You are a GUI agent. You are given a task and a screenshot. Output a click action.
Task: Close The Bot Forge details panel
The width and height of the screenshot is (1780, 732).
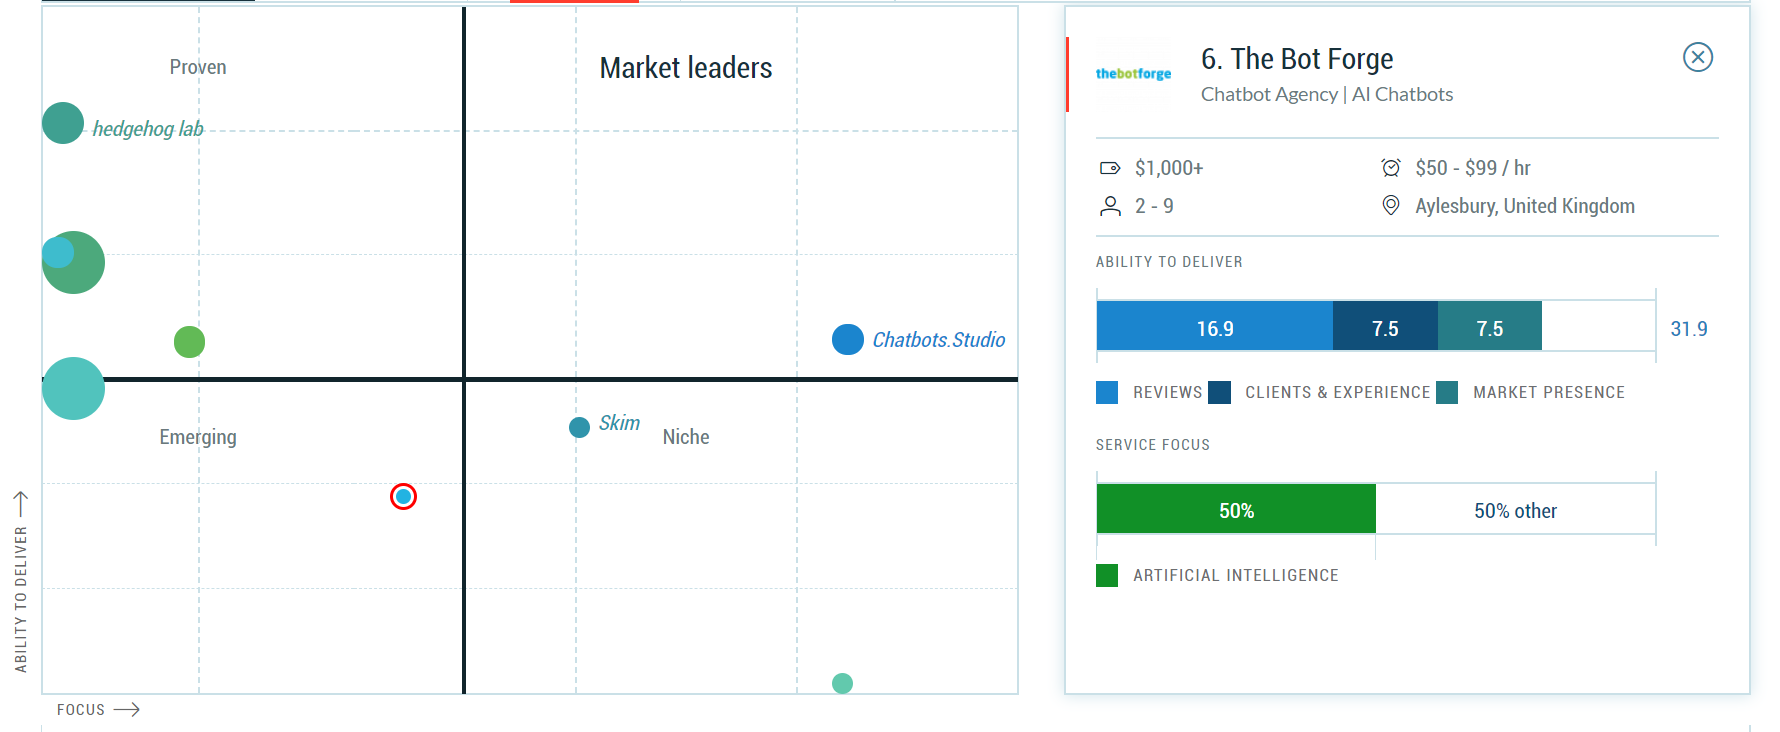click(1697, 57)
